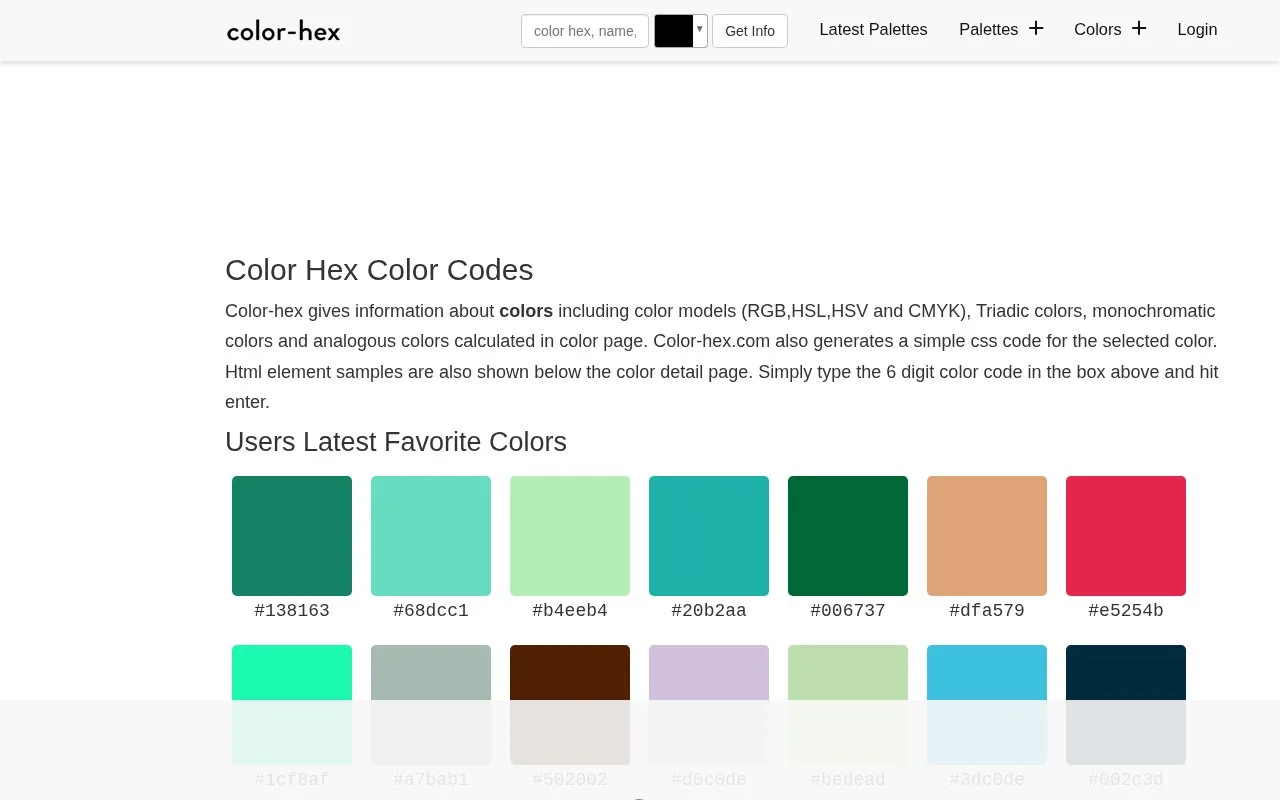The height and width of the screenshot is (800, 1280).
Task: Click the plus icon beside Colors
Action: tap(1139, 28)
